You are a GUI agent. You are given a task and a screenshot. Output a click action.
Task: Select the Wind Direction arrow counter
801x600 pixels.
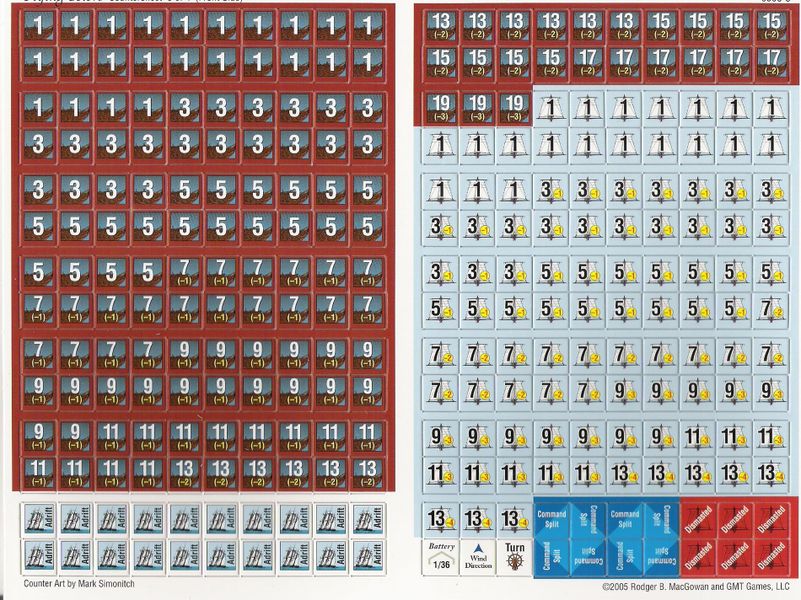[477, 556]
